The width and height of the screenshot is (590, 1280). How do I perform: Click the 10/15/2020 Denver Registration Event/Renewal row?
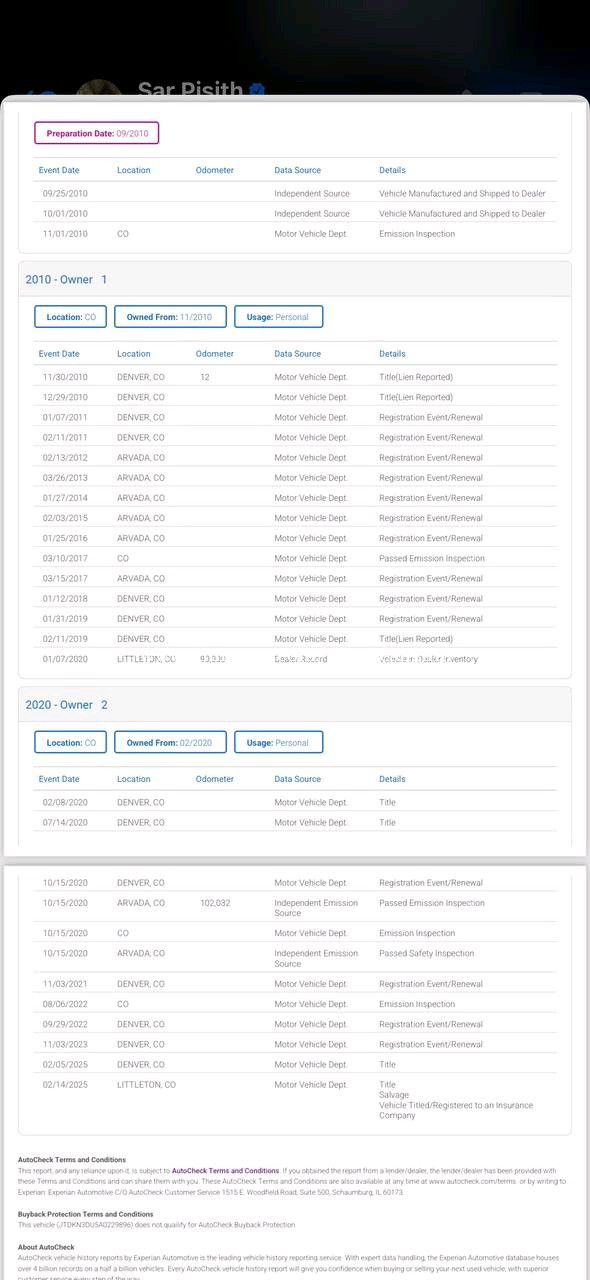coord(295,883)
